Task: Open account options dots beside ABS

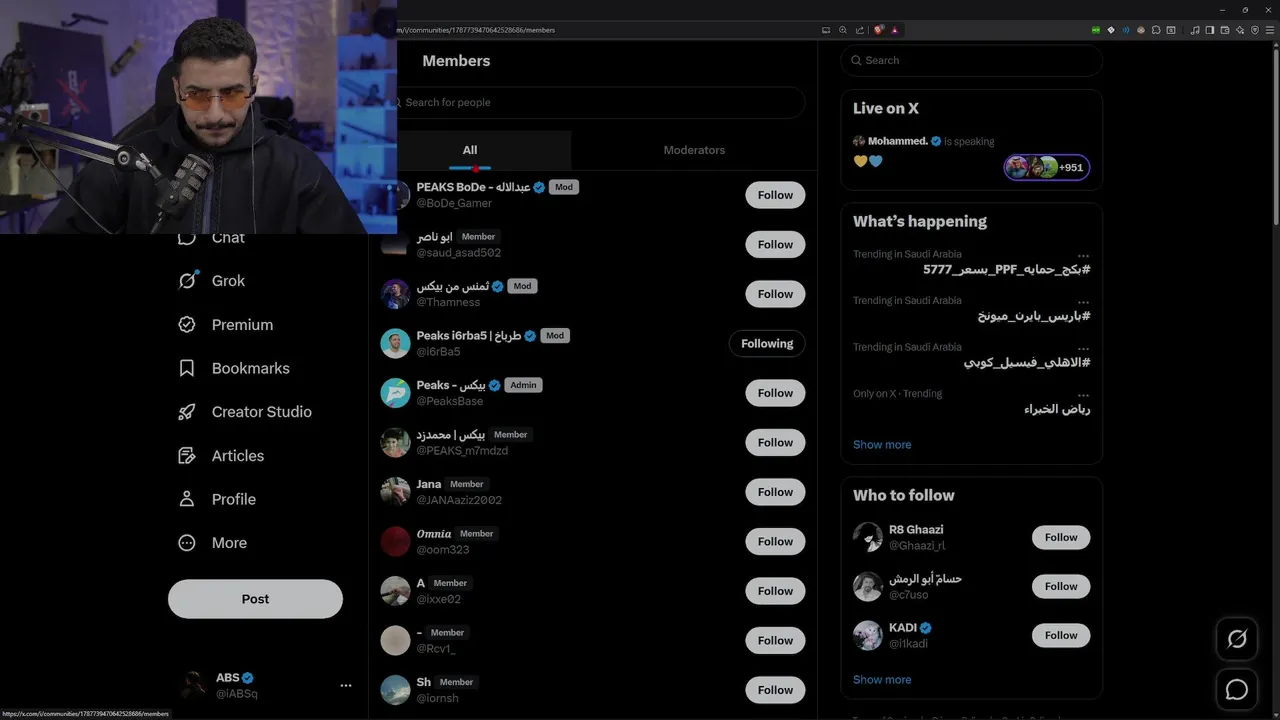Action: pyautogui.click(x=346, y=686)
